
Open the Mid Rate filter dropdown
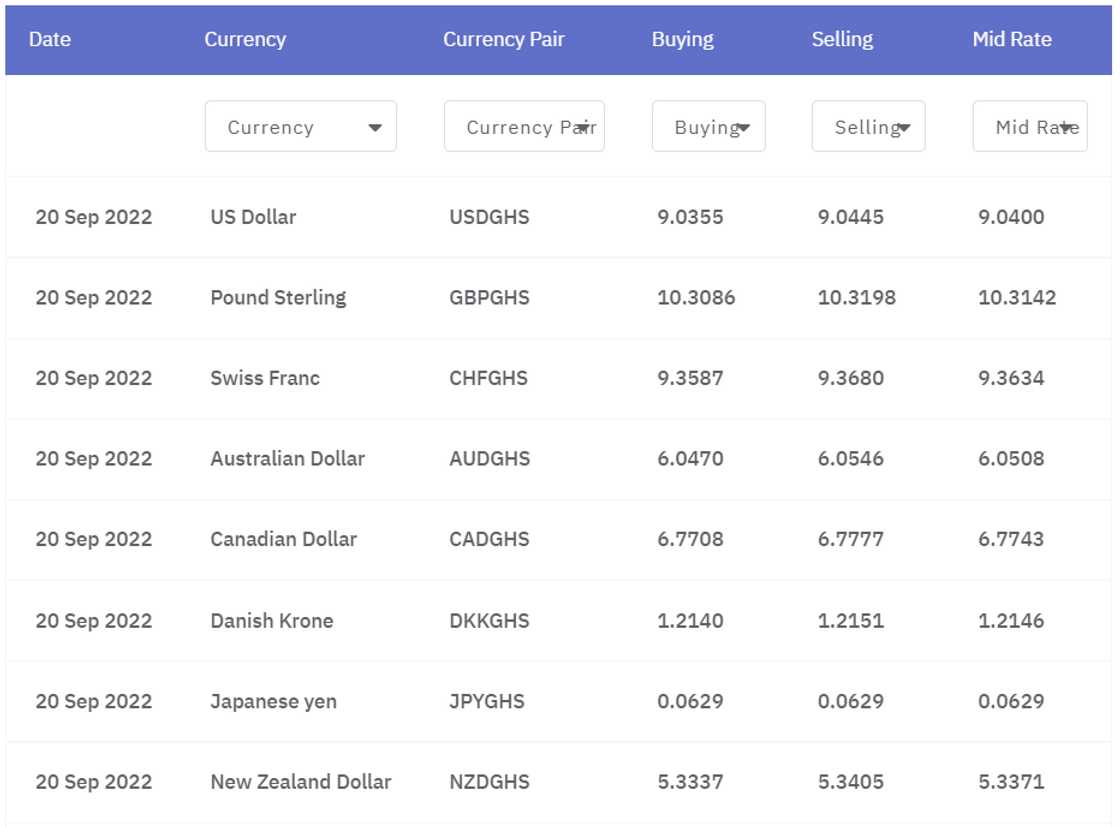click(1030, 126)
